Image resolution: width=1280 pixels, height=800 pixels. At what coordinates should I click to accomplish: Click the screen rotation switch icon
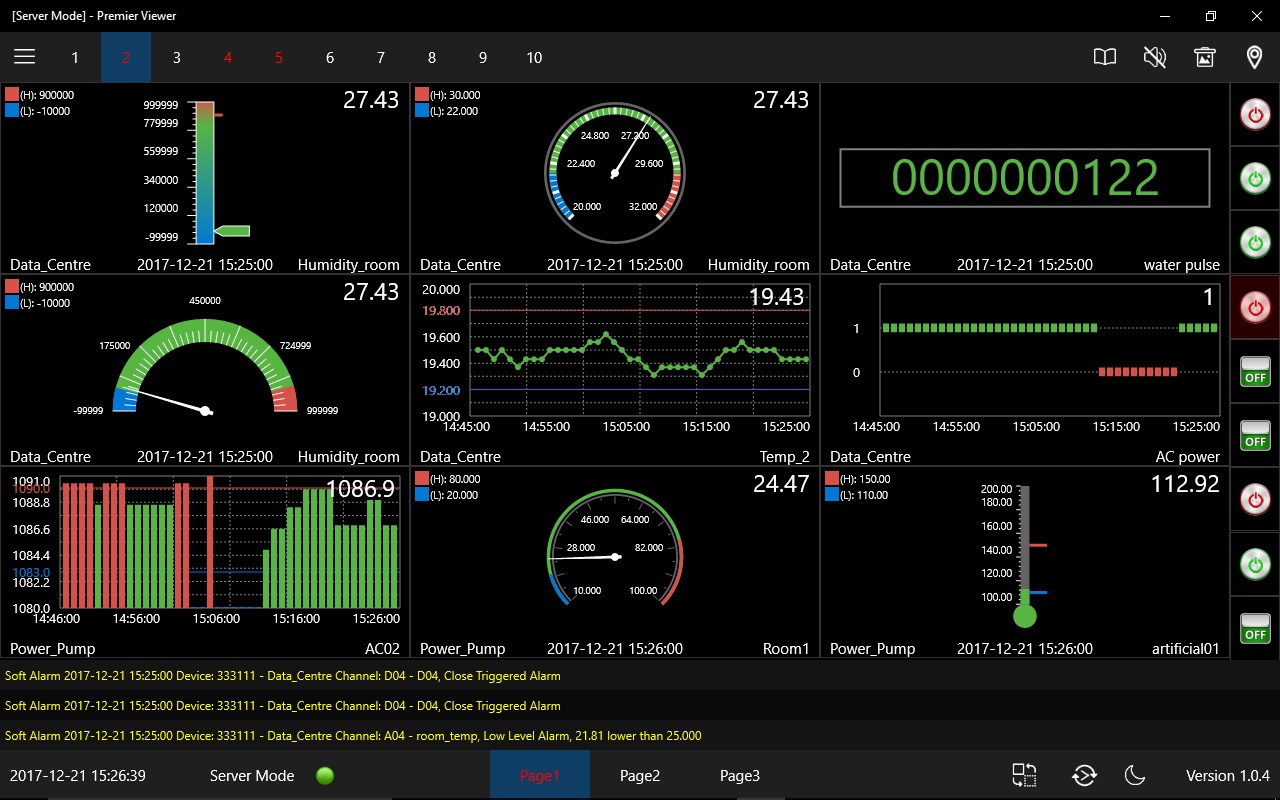pyautogui.click(x=1024, y=776)
